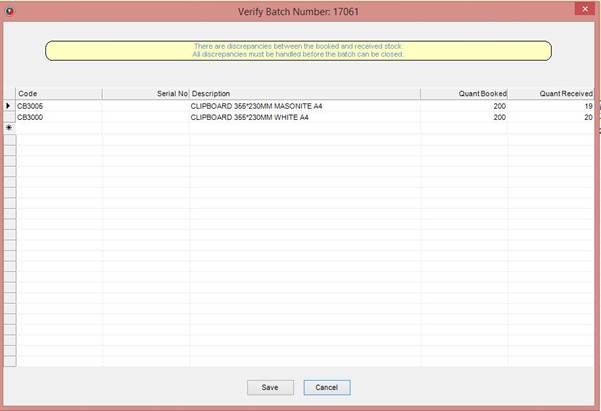
Task: Sort by the Description column header
Action: [304, 93]
